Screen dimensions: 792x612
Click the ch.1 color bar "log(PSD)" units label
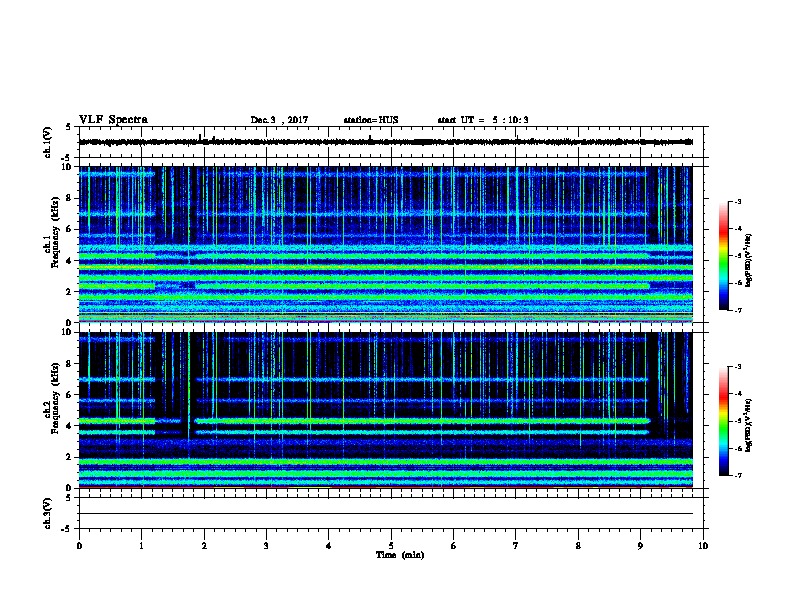point(749,260)
